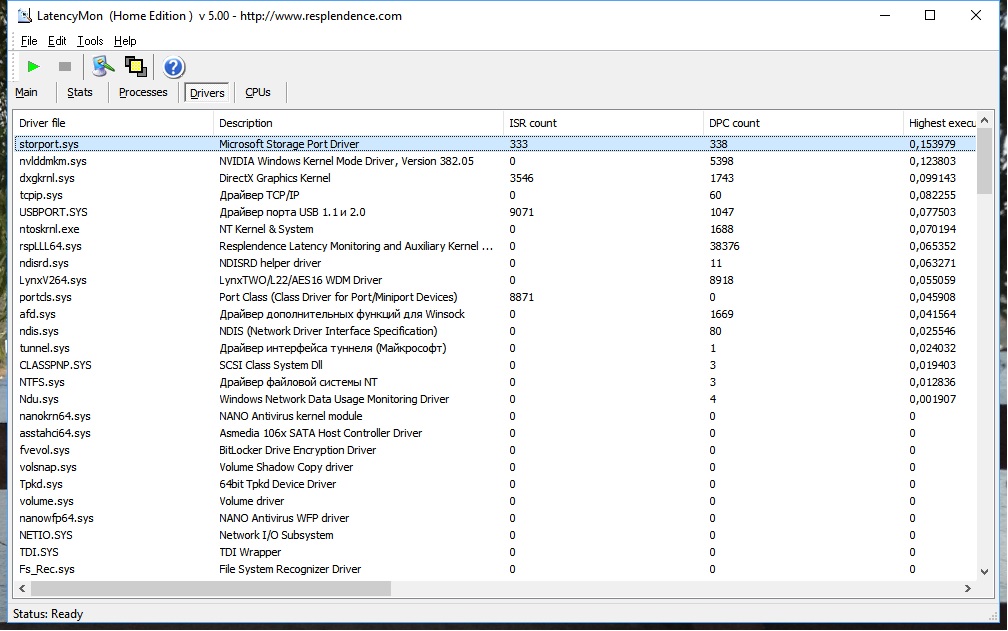Screen dimensions: 1008x631
Task: Click the horizontal scrollbar right arrow
Action: click(x=968, y=588)
